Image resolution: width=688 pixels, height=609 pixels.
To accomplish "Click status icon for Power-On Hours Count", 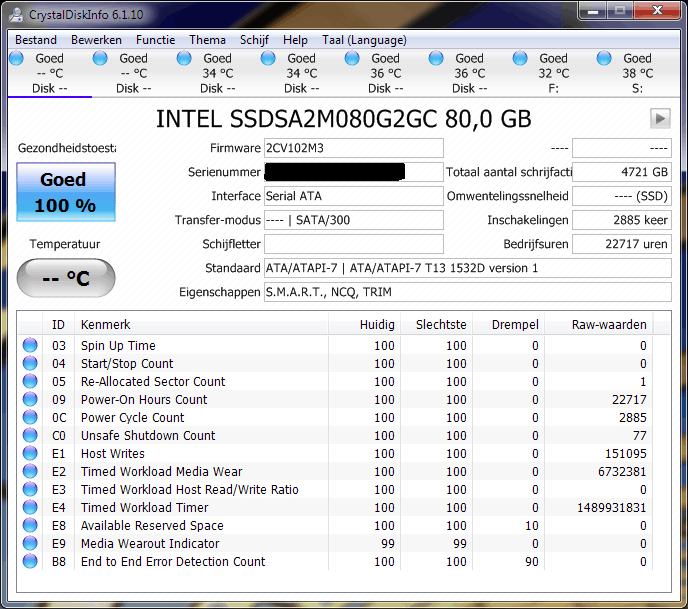I will (30, 399).
